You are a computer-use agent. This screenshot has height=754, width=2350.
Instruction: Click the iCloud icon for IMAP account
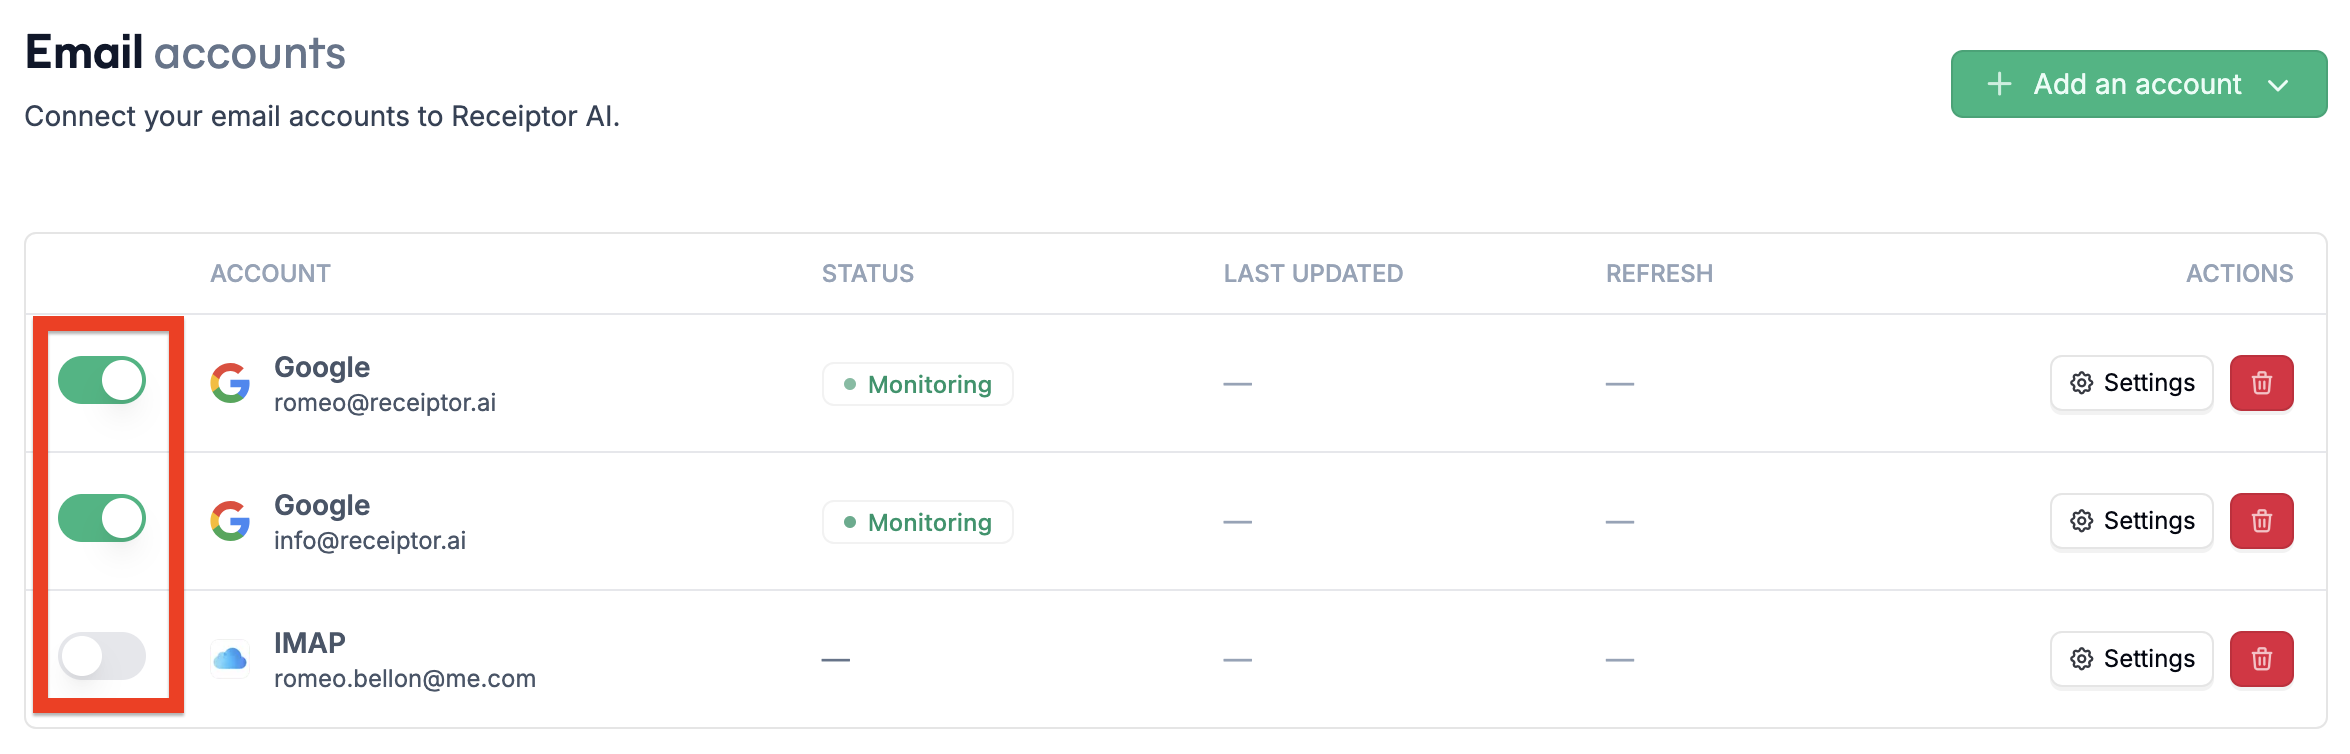(230, 659)
